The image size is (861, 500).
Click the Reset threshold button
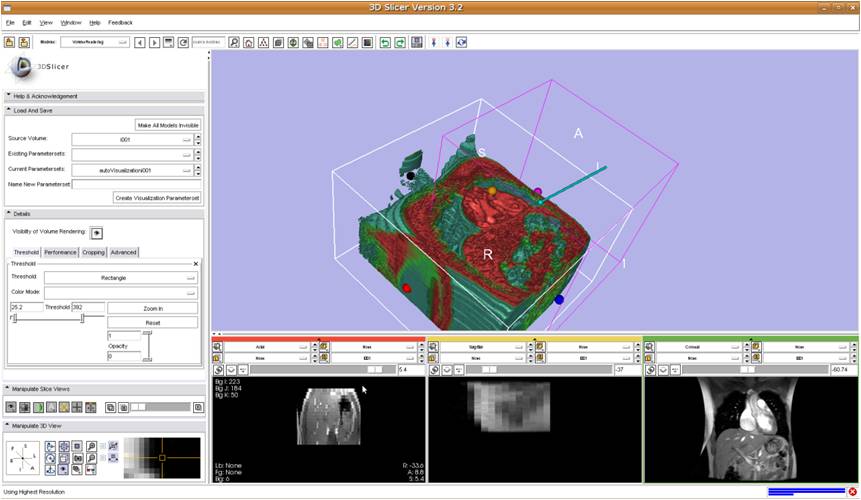tap(153, 323)
